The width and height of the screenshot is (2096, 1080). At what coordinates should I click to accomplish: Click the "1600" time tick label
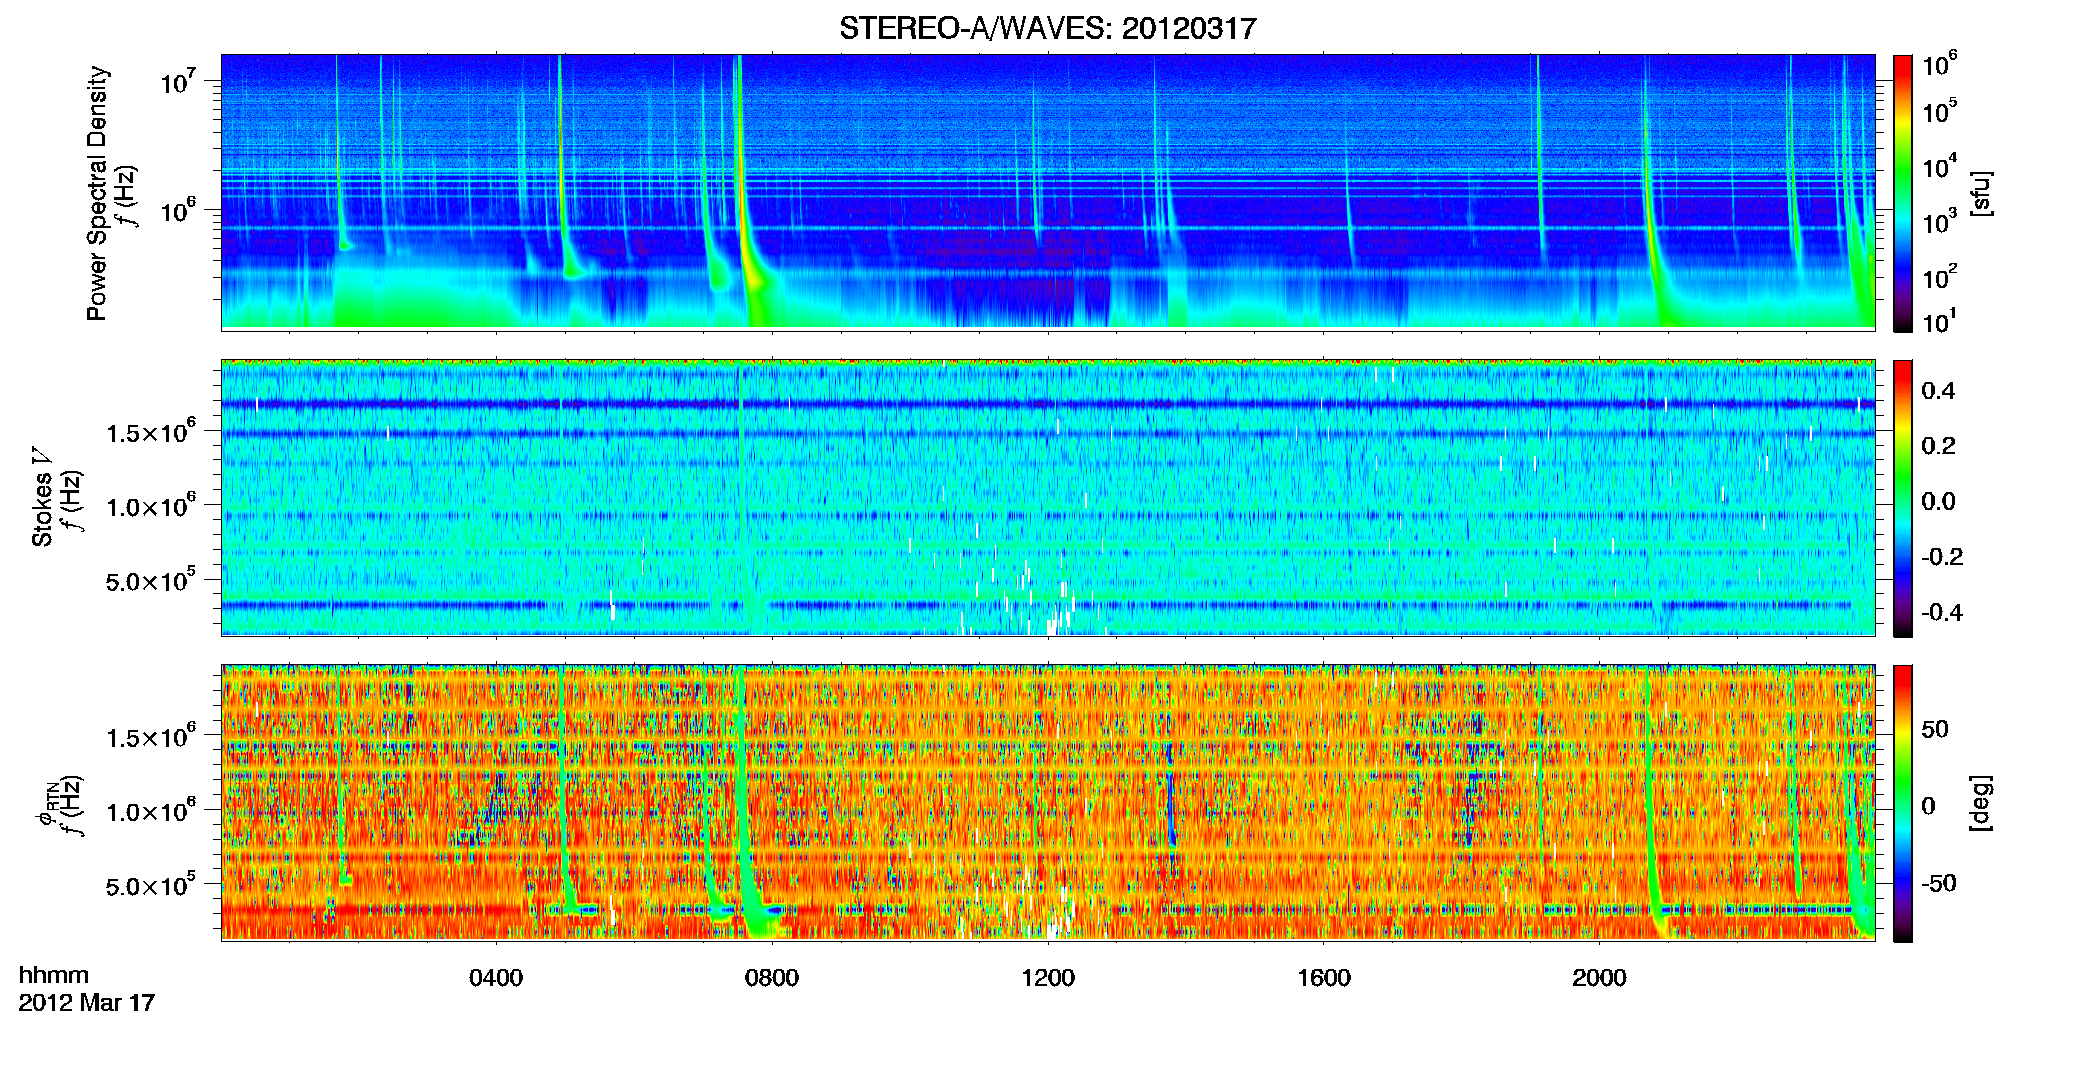(x=1324, y=978)
